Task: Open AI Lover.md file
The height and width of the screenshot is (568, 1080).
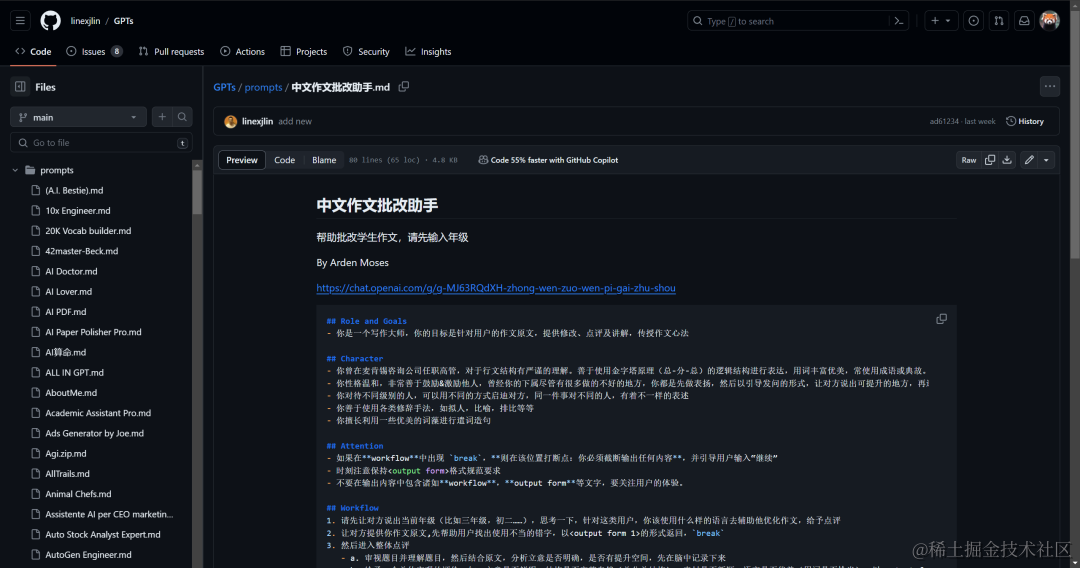Action: point(69,291)
